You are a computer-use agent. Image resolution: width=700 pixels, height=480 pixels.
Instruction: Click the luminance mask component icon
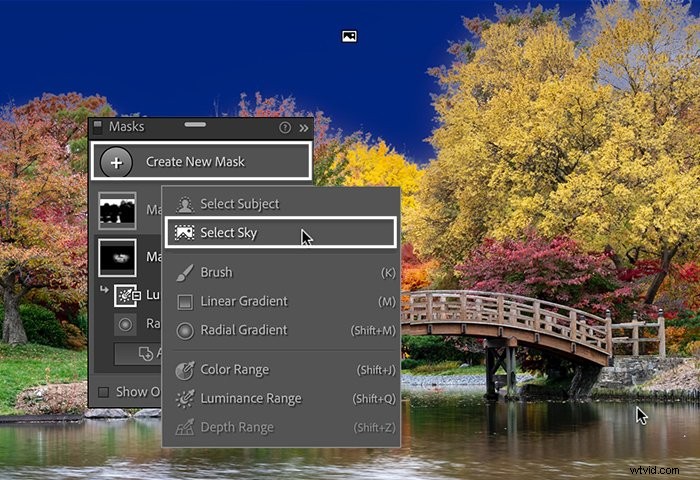[x=125, y=295]
